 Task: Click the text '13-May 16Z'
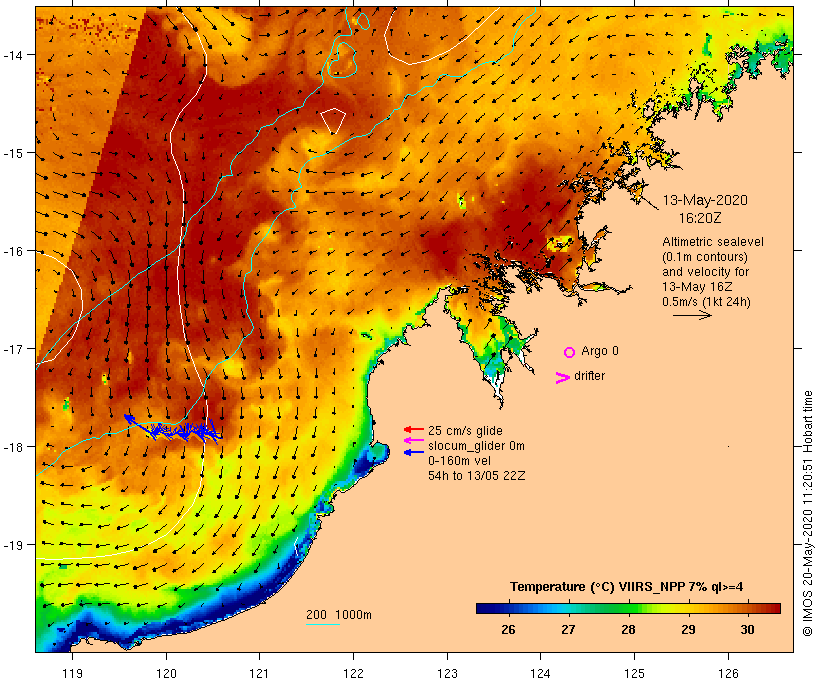point(697,287)
